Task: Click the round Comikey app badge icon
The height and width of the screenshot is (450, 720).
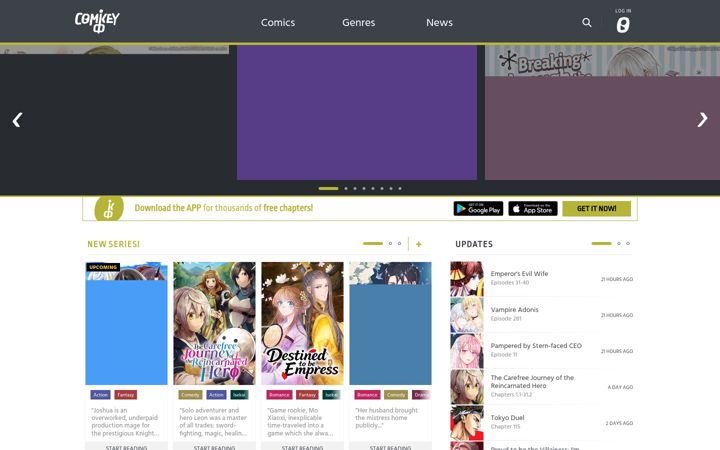Action: coord(109,208)
